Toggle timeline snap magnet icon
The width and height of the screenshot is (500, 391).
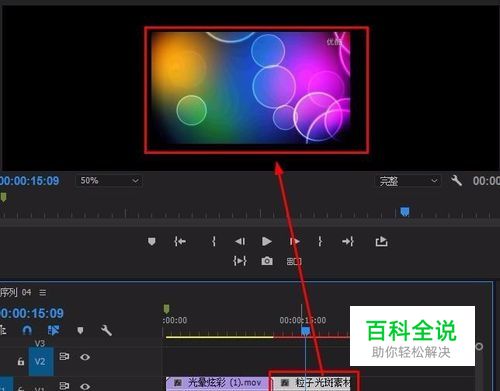[27, 330]
